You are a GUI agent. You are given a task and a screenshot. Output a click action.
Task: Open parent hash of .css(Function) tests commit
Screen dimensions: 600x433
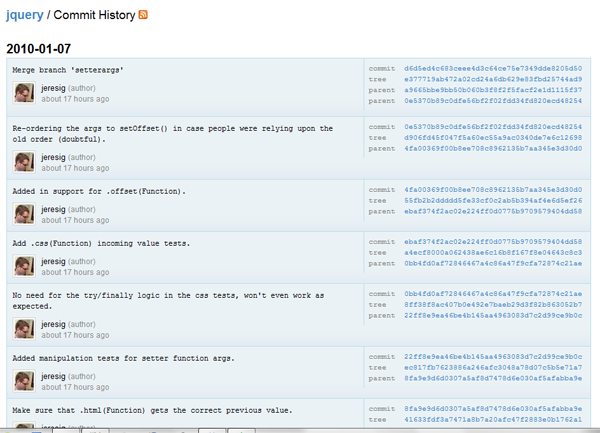tap(493, 263)
